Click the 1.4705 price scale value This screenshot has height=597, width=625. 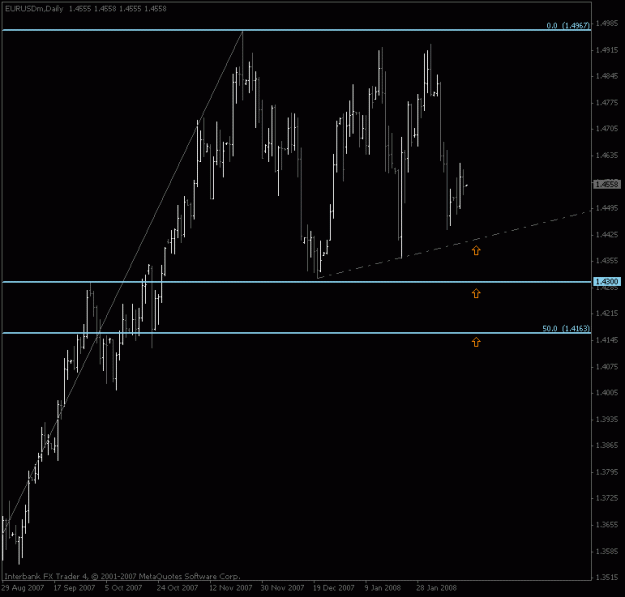point(607,129)
